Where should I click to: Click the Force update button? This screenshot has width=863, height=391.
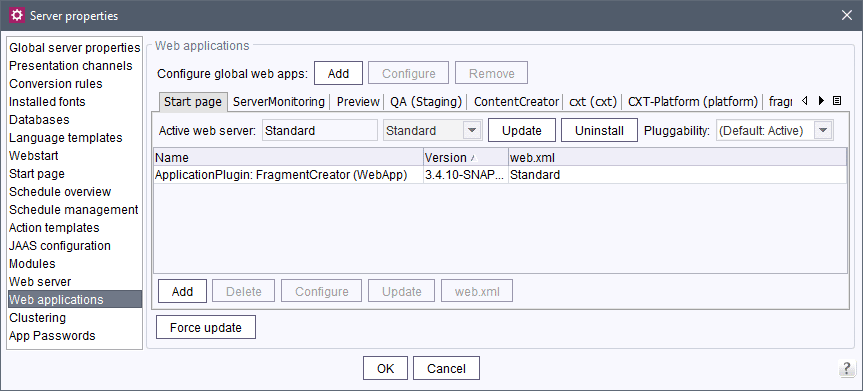click(206, 327)
